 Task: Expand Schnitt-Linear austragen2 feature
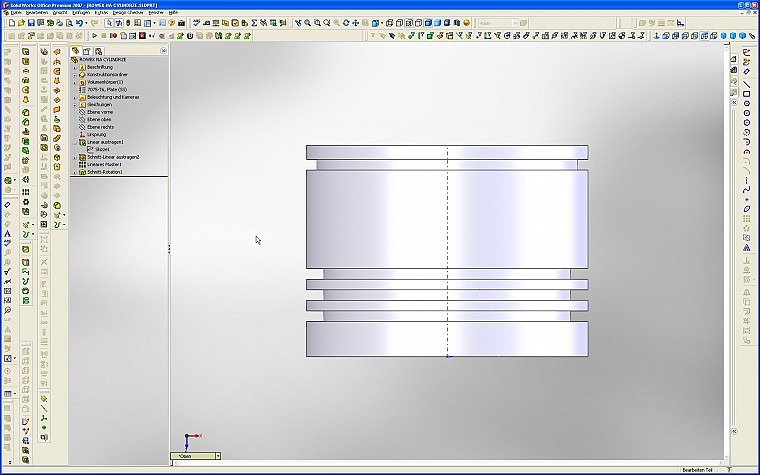click(x=75, y=158)
